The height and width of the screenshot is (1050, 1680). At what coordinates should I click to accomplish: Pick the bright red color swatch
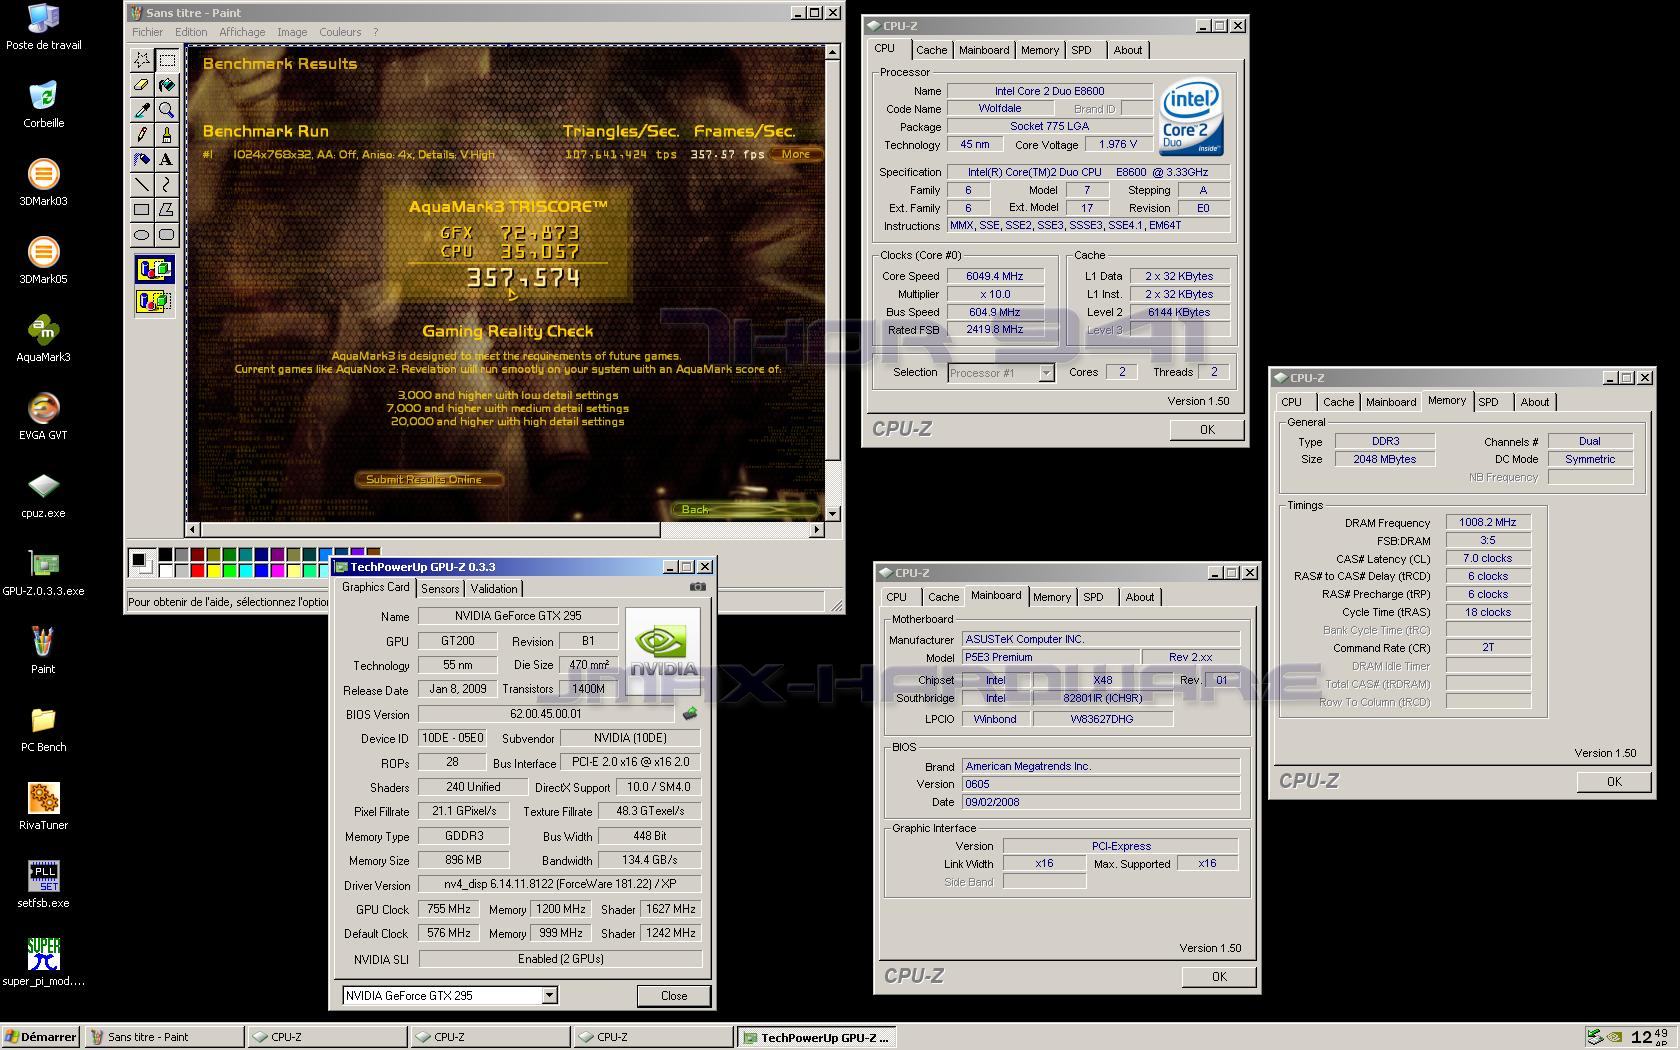tap(197, 570)
